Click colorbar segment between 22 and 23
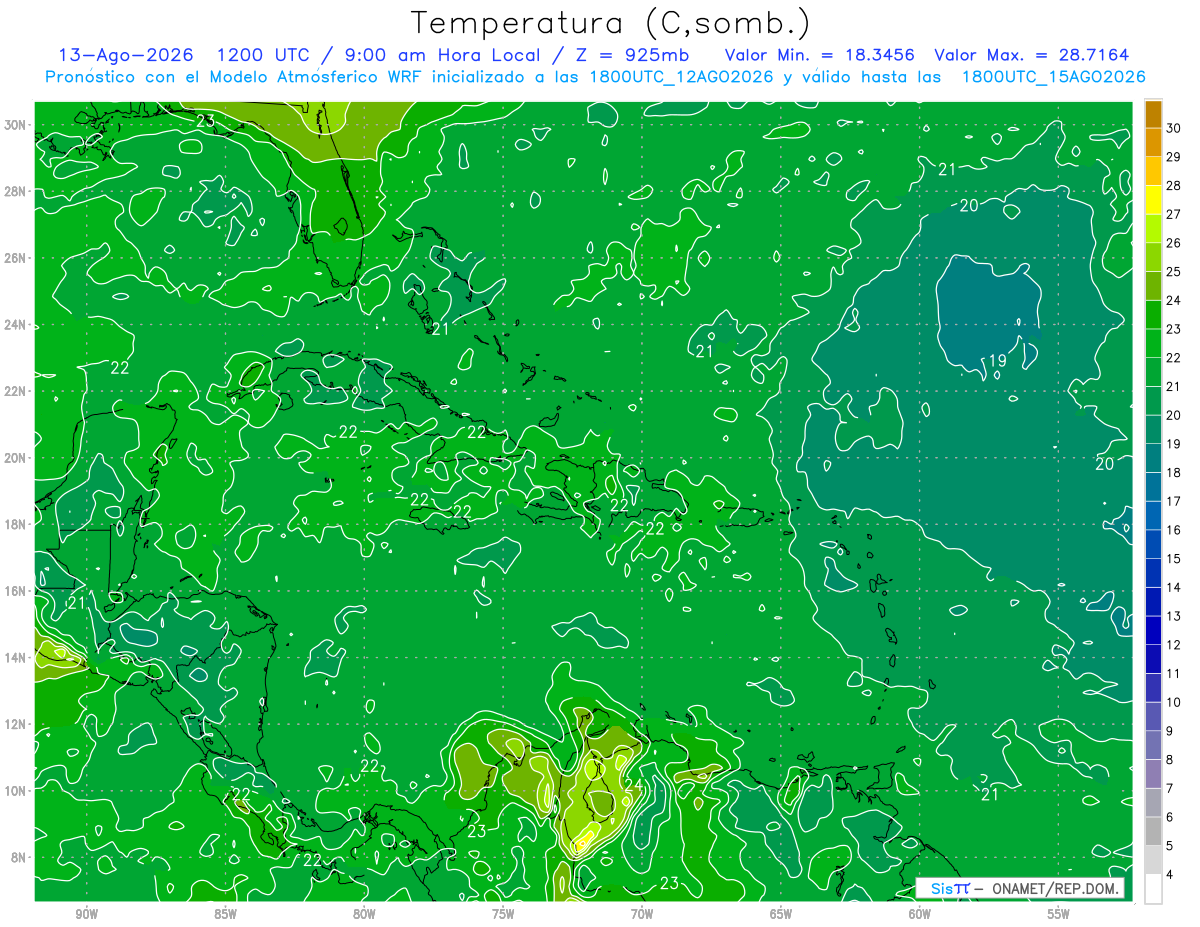Screen dimensions: 1200x927 coord(1153,343)
